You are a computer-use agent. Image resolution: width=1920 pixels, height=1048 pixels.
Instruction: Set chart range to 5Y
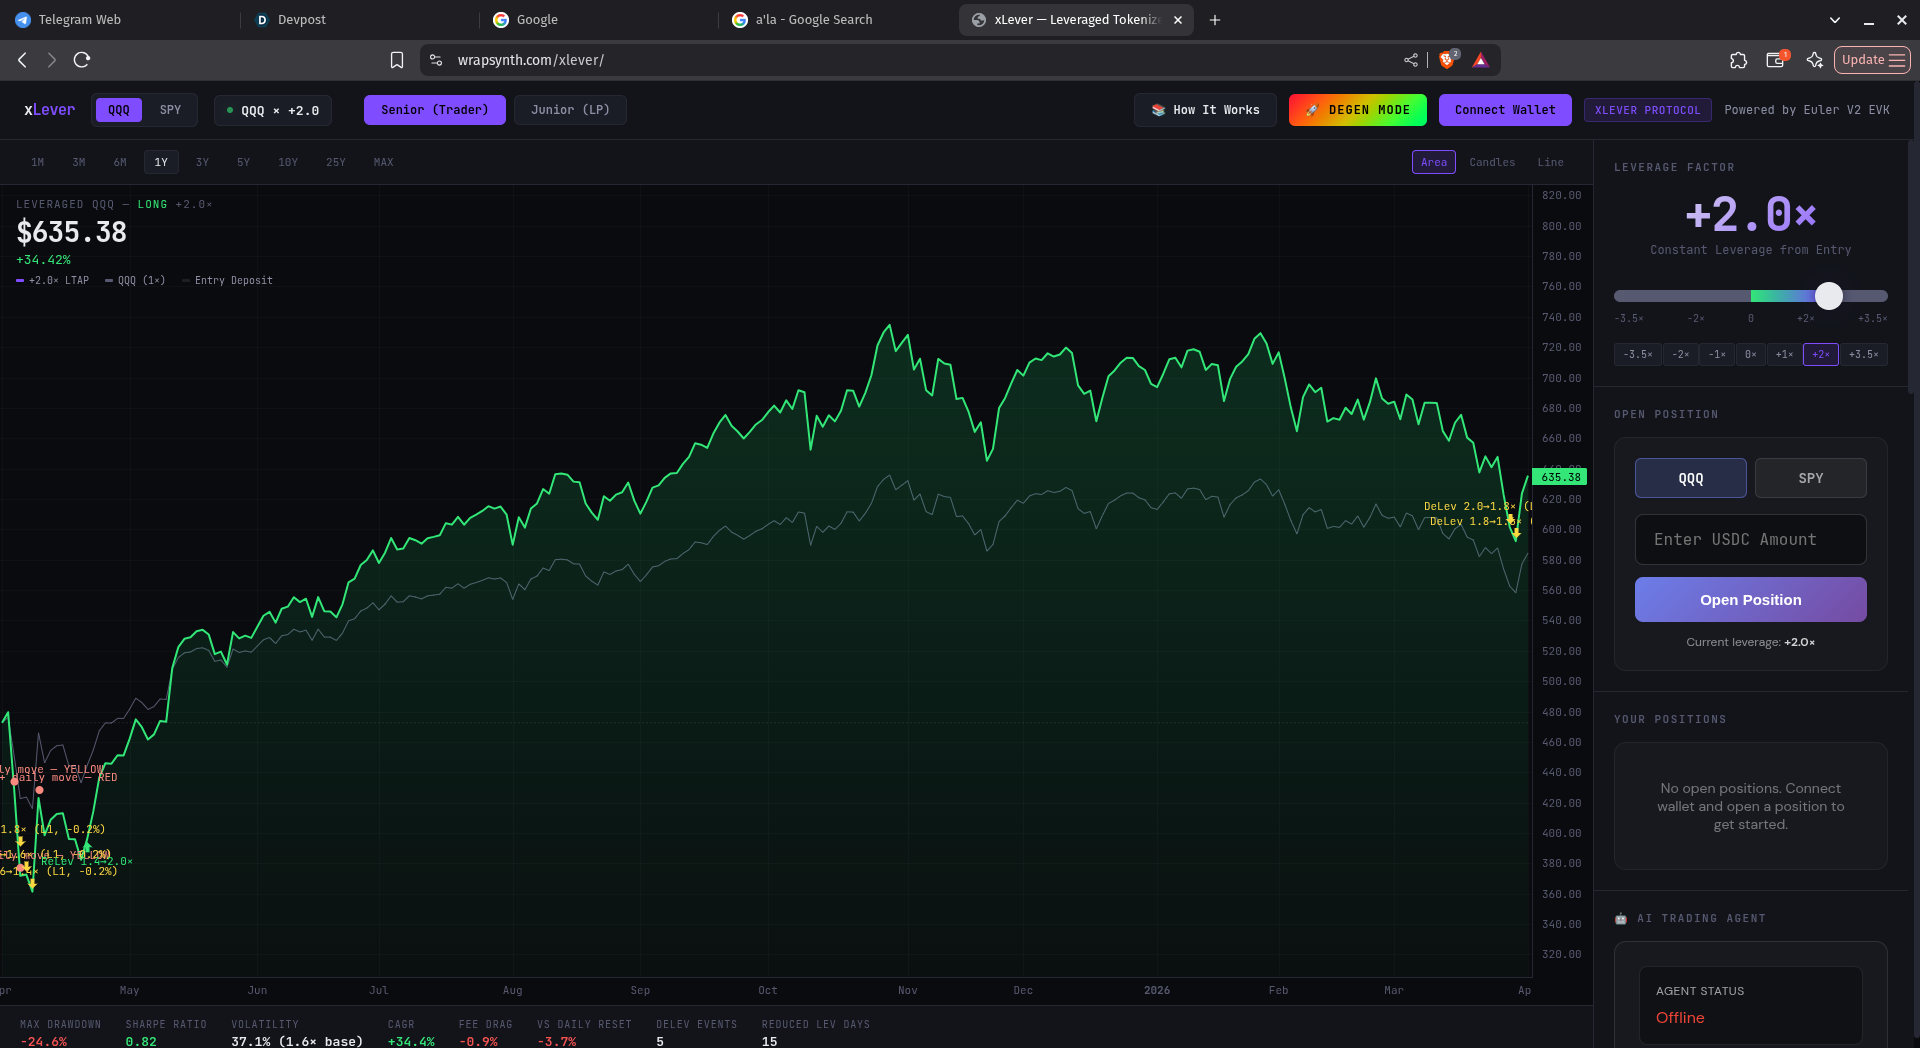(x=244, y=162)
